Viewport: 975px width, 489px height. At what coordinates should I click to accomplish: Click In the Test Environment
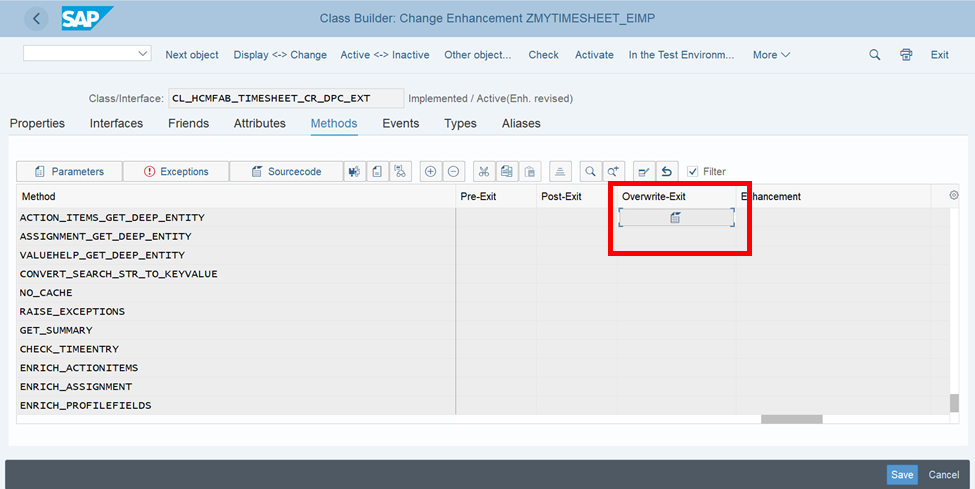pos(681,55)
